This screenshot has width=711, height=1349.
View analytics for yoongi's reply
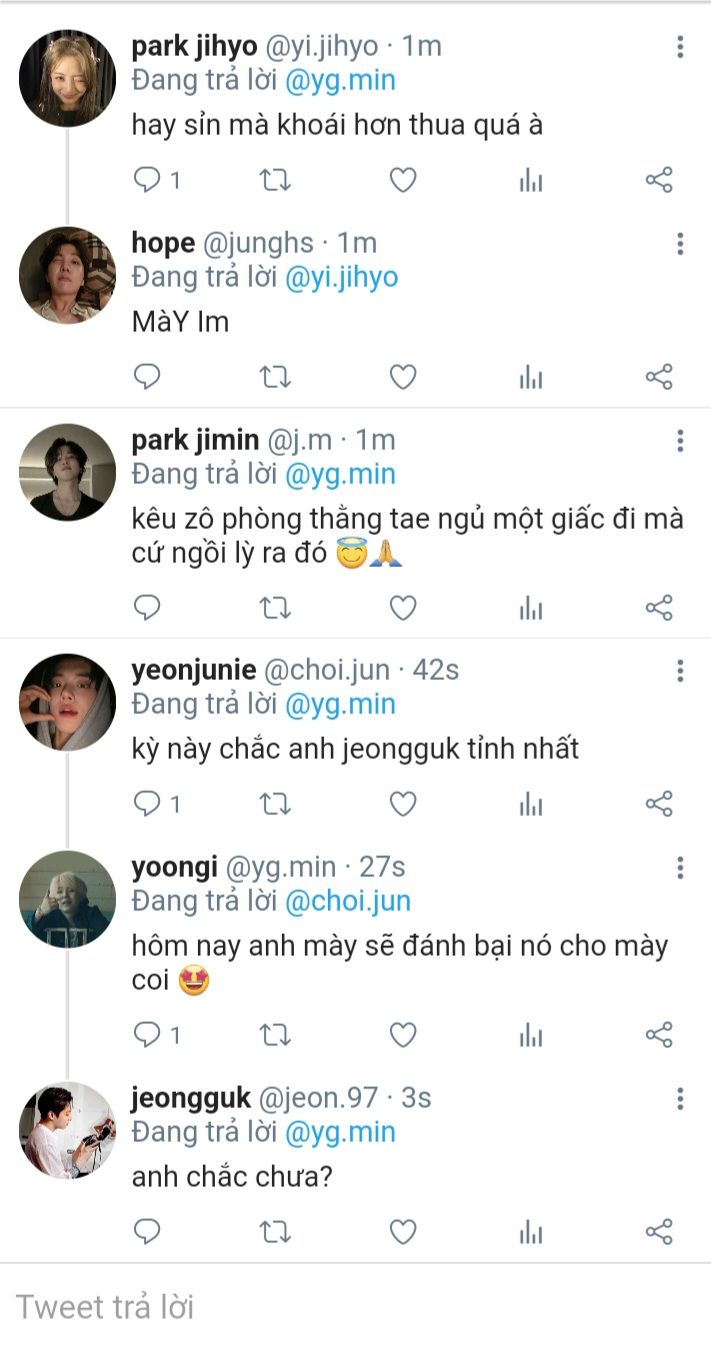(531, 1034)
